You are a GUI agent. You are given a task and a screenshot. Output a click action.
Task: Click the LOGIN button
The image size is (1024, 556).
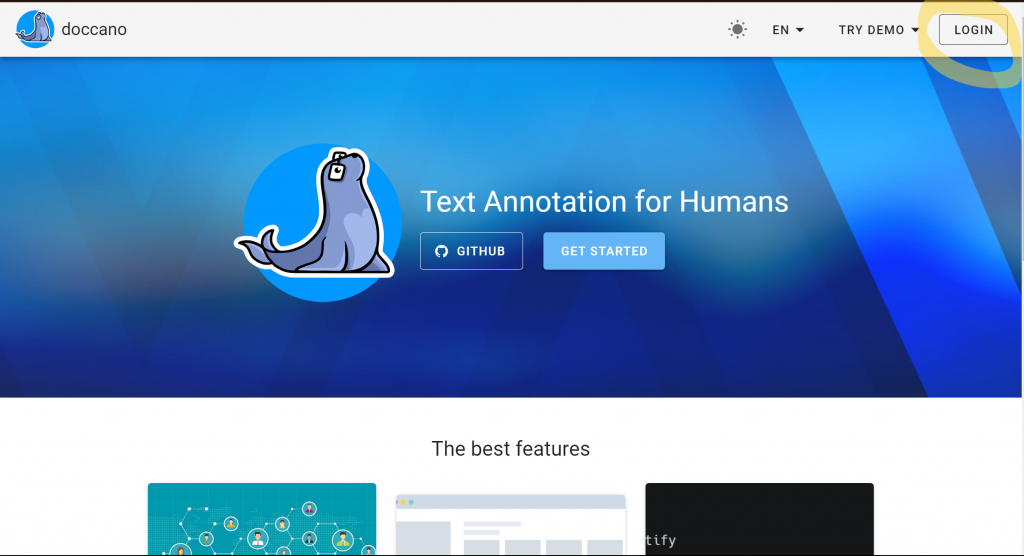click(973, 30)
